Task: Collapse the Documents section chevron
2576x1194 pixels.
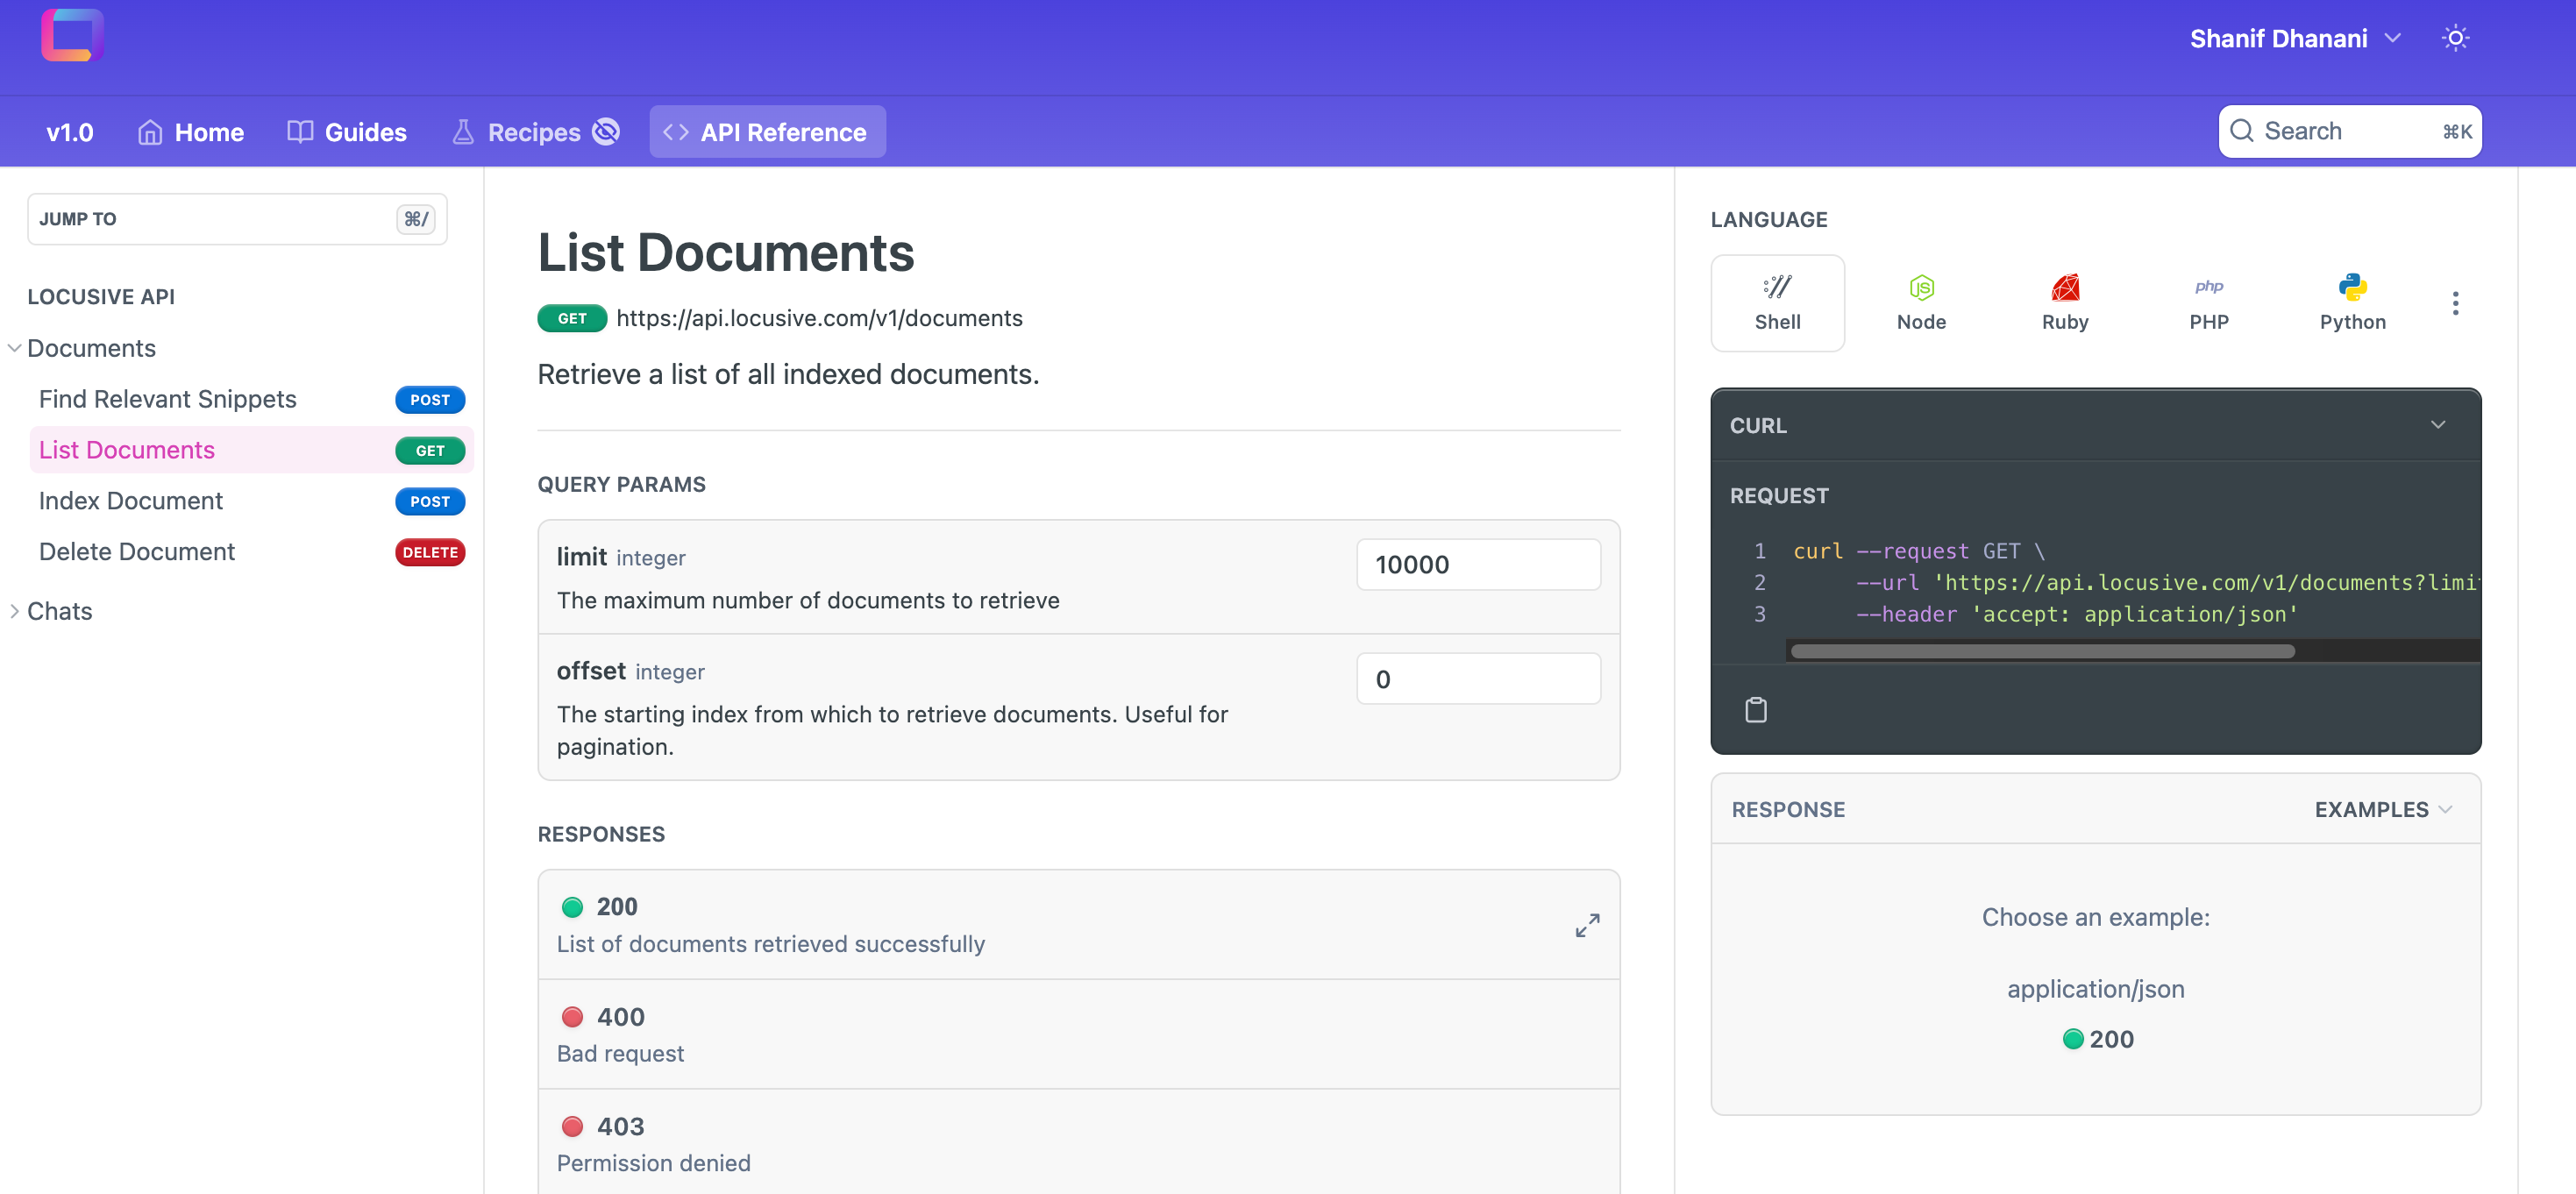Action: point(14,348)
